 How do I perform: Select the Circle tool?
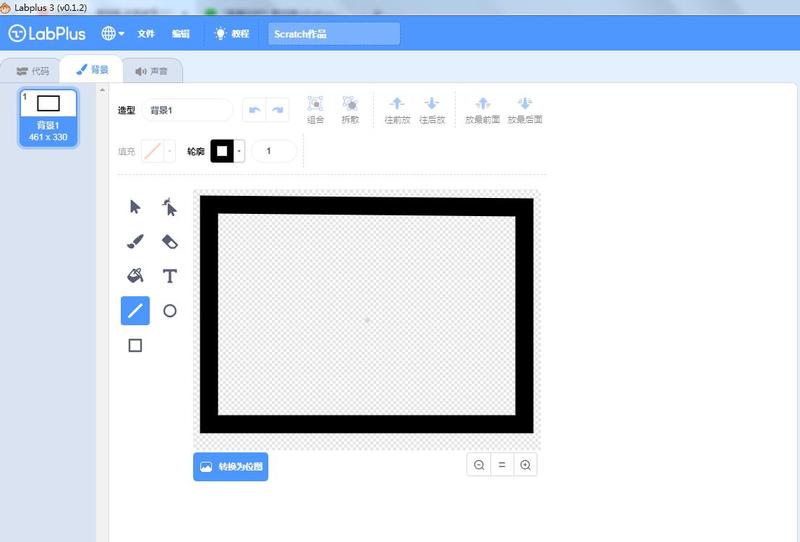[170, 311]
